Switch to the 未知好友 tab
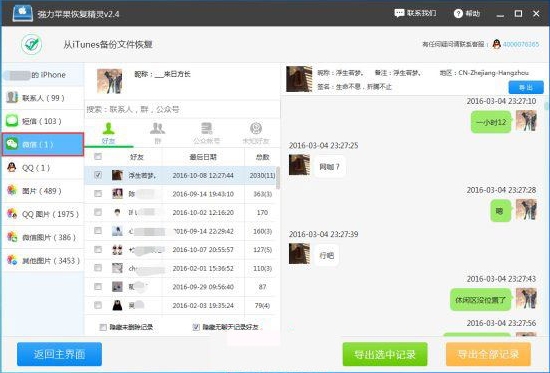550x373 pixels. (256, 134)
